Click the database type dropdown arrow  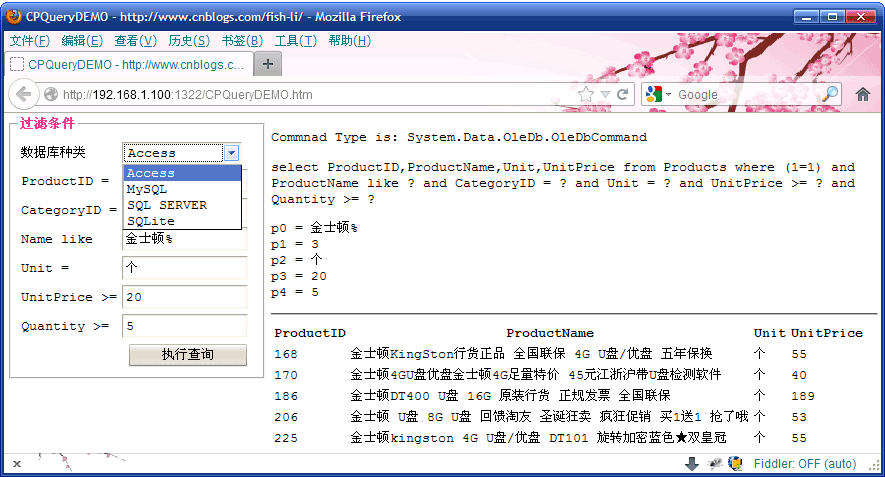(x=232, y=153)
